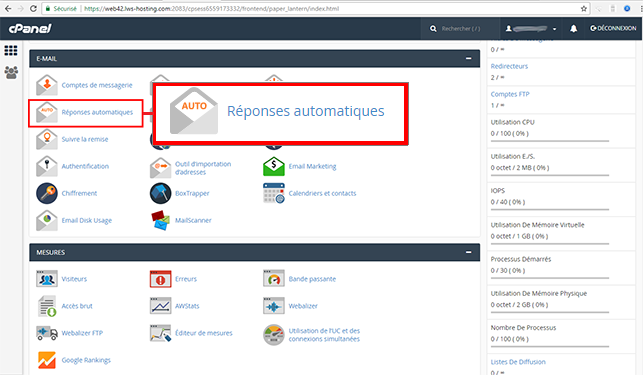This screenshot has height=375, width=643.
Task: Click the Réponses automatiques envelope icon
Action: pyautogui.click(x=47, y=112)
